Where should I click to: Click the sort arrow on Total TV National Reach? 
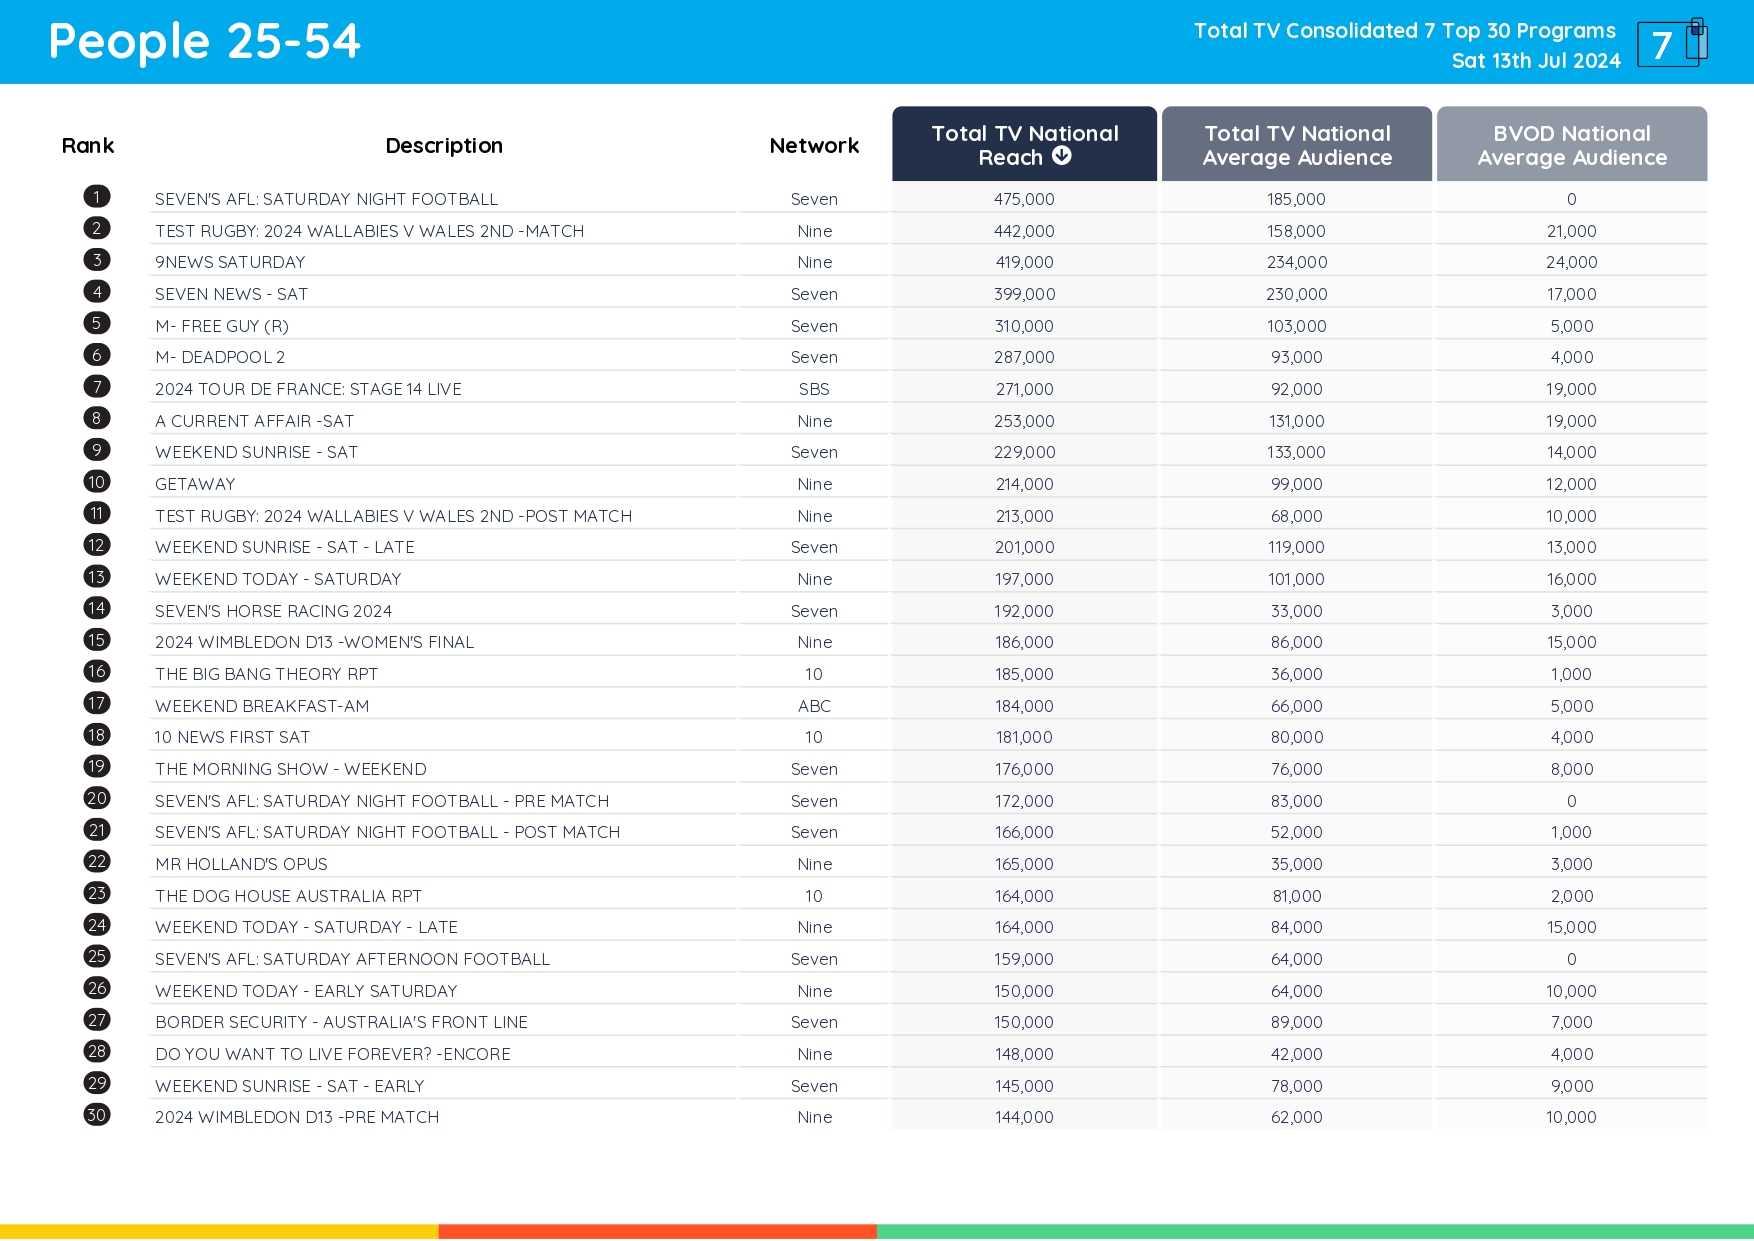(x=1063, y=156)
